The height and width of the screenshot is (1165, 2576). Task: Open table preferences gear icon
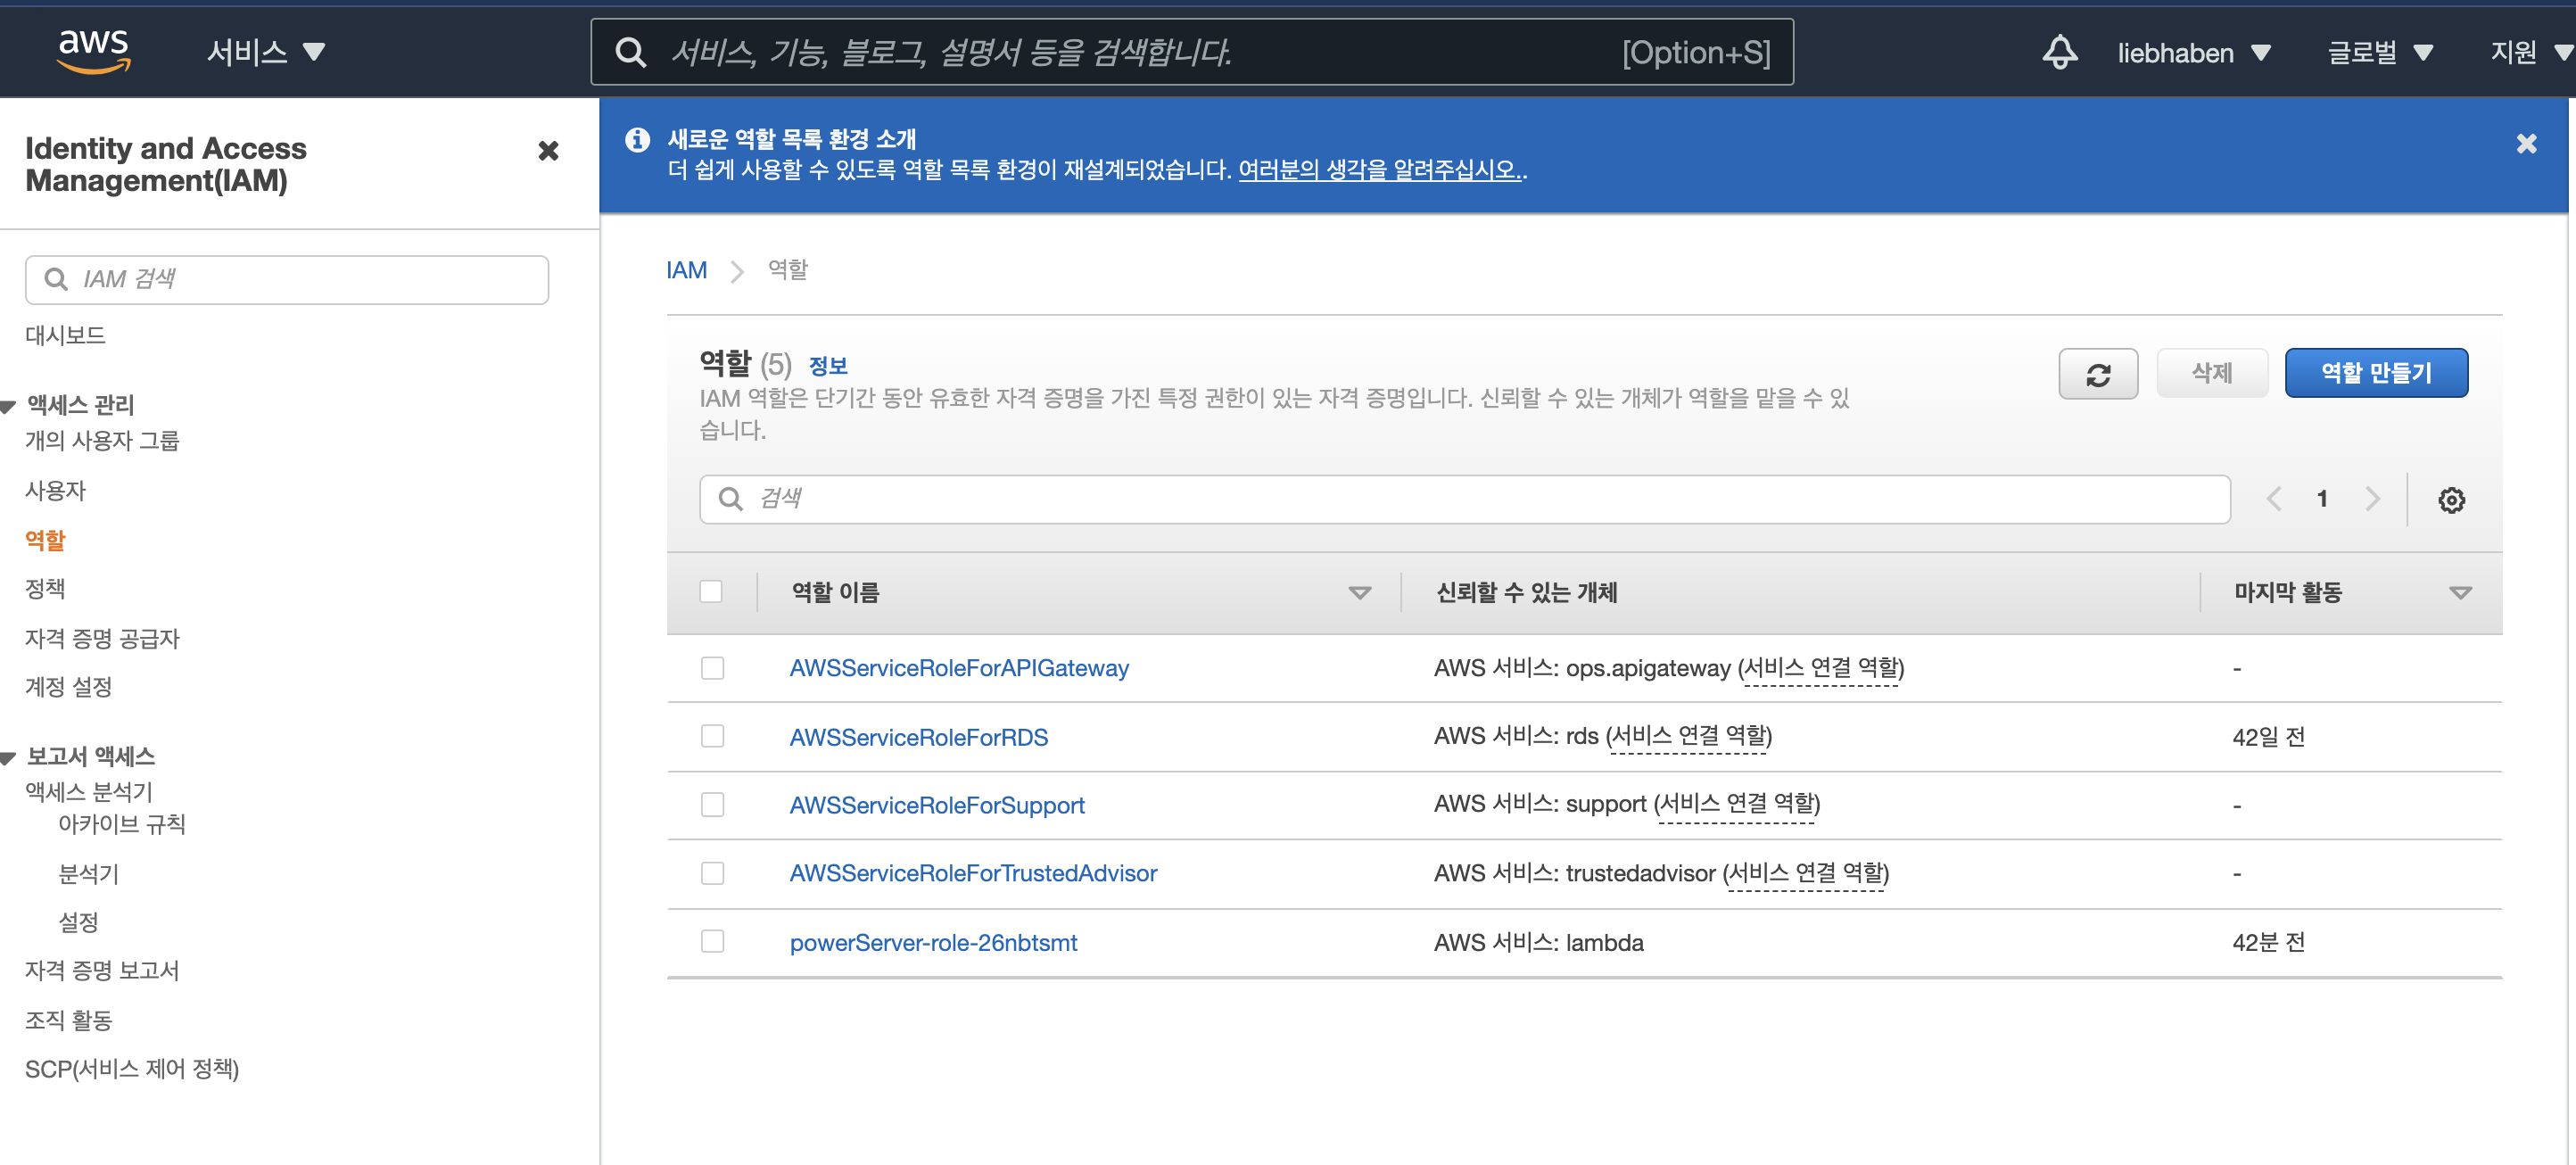click(x=2450, y=499)
